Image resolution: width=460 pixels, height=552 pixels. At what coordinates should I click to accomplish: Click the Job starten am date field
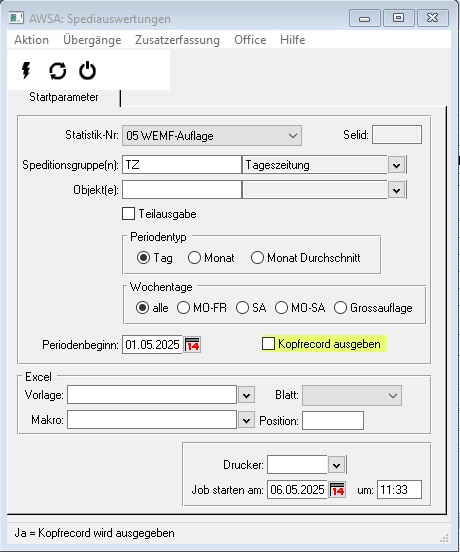coord(297,490)
